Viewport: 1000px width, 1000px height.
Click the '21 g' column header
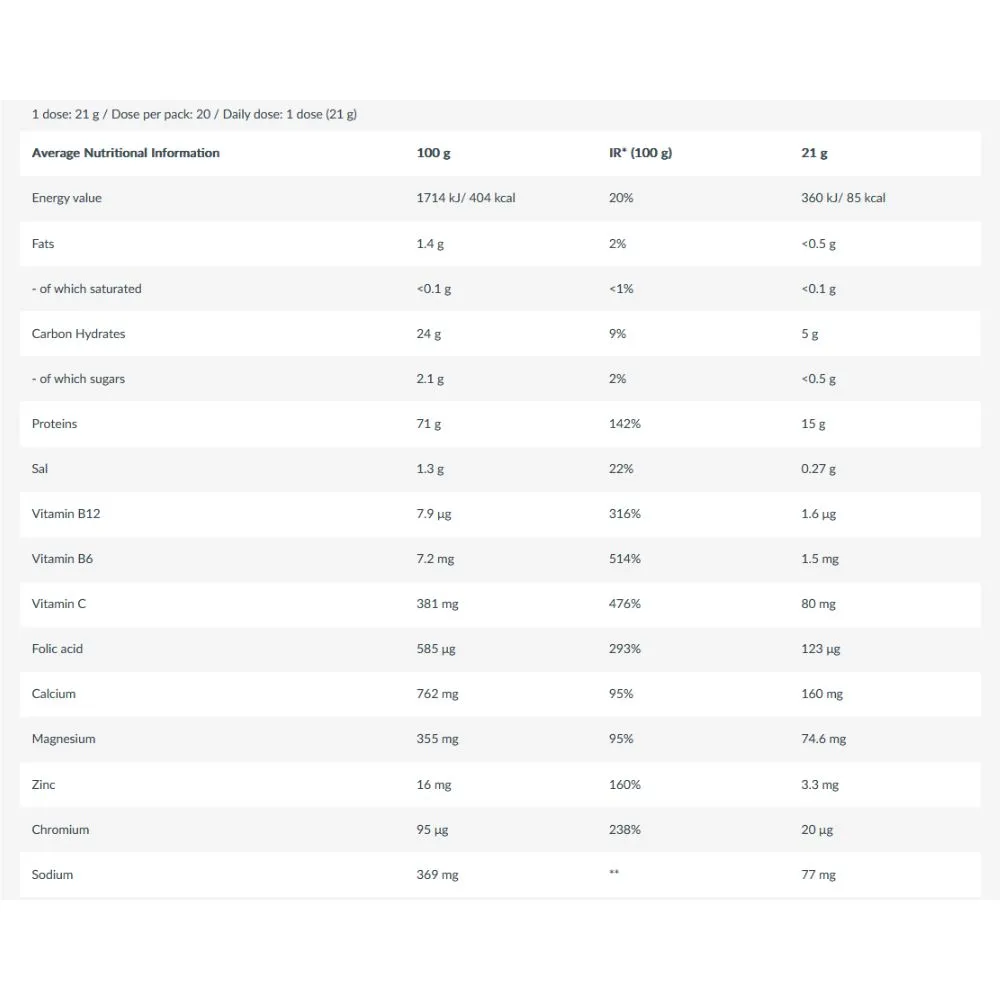tap(814, 153)
